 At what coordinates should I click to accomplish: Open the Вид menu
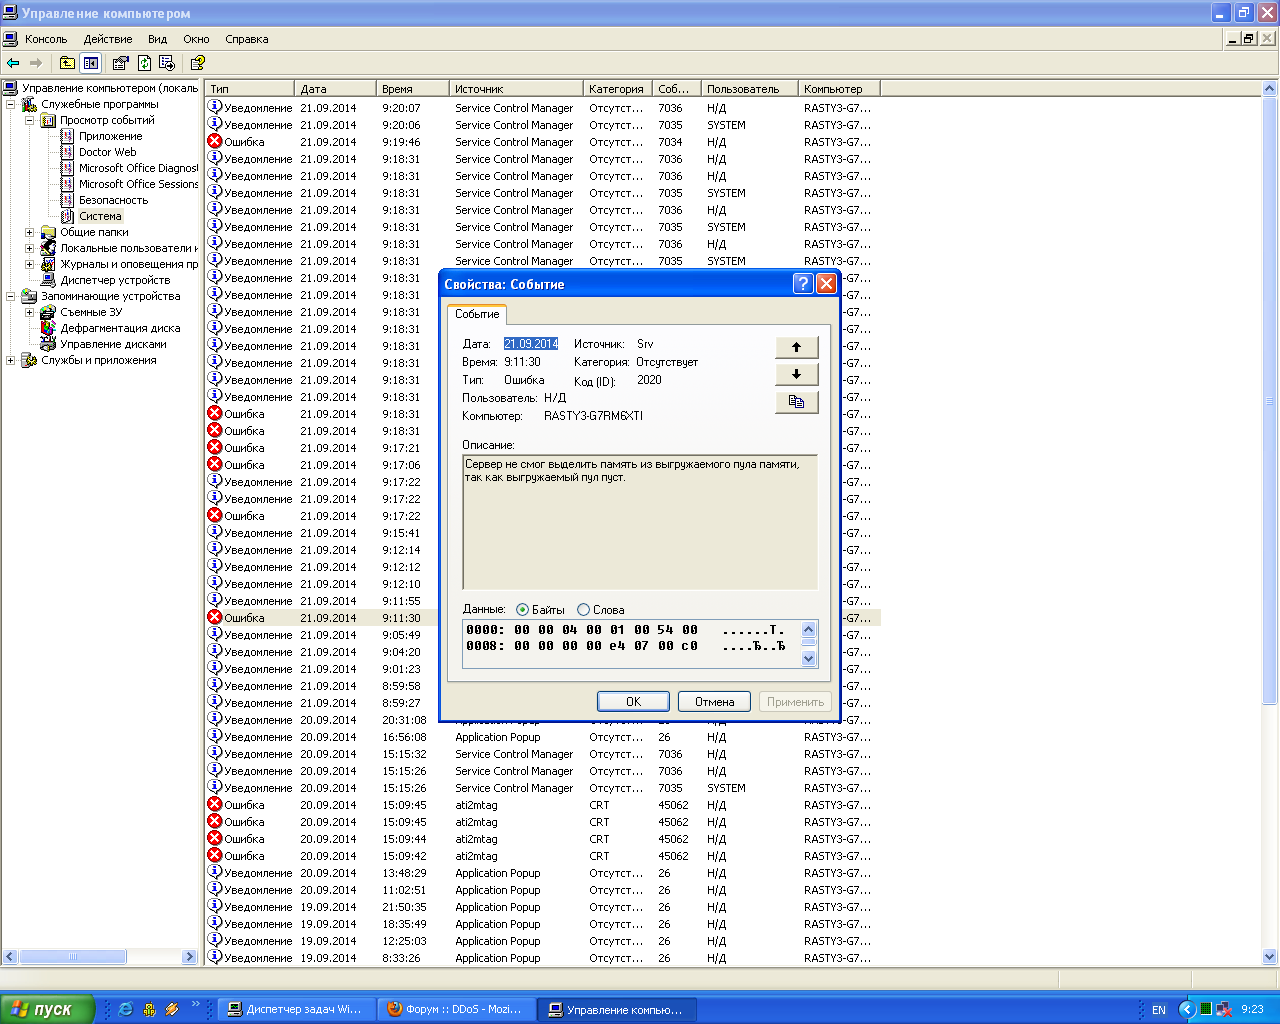[x=157, y=39]
